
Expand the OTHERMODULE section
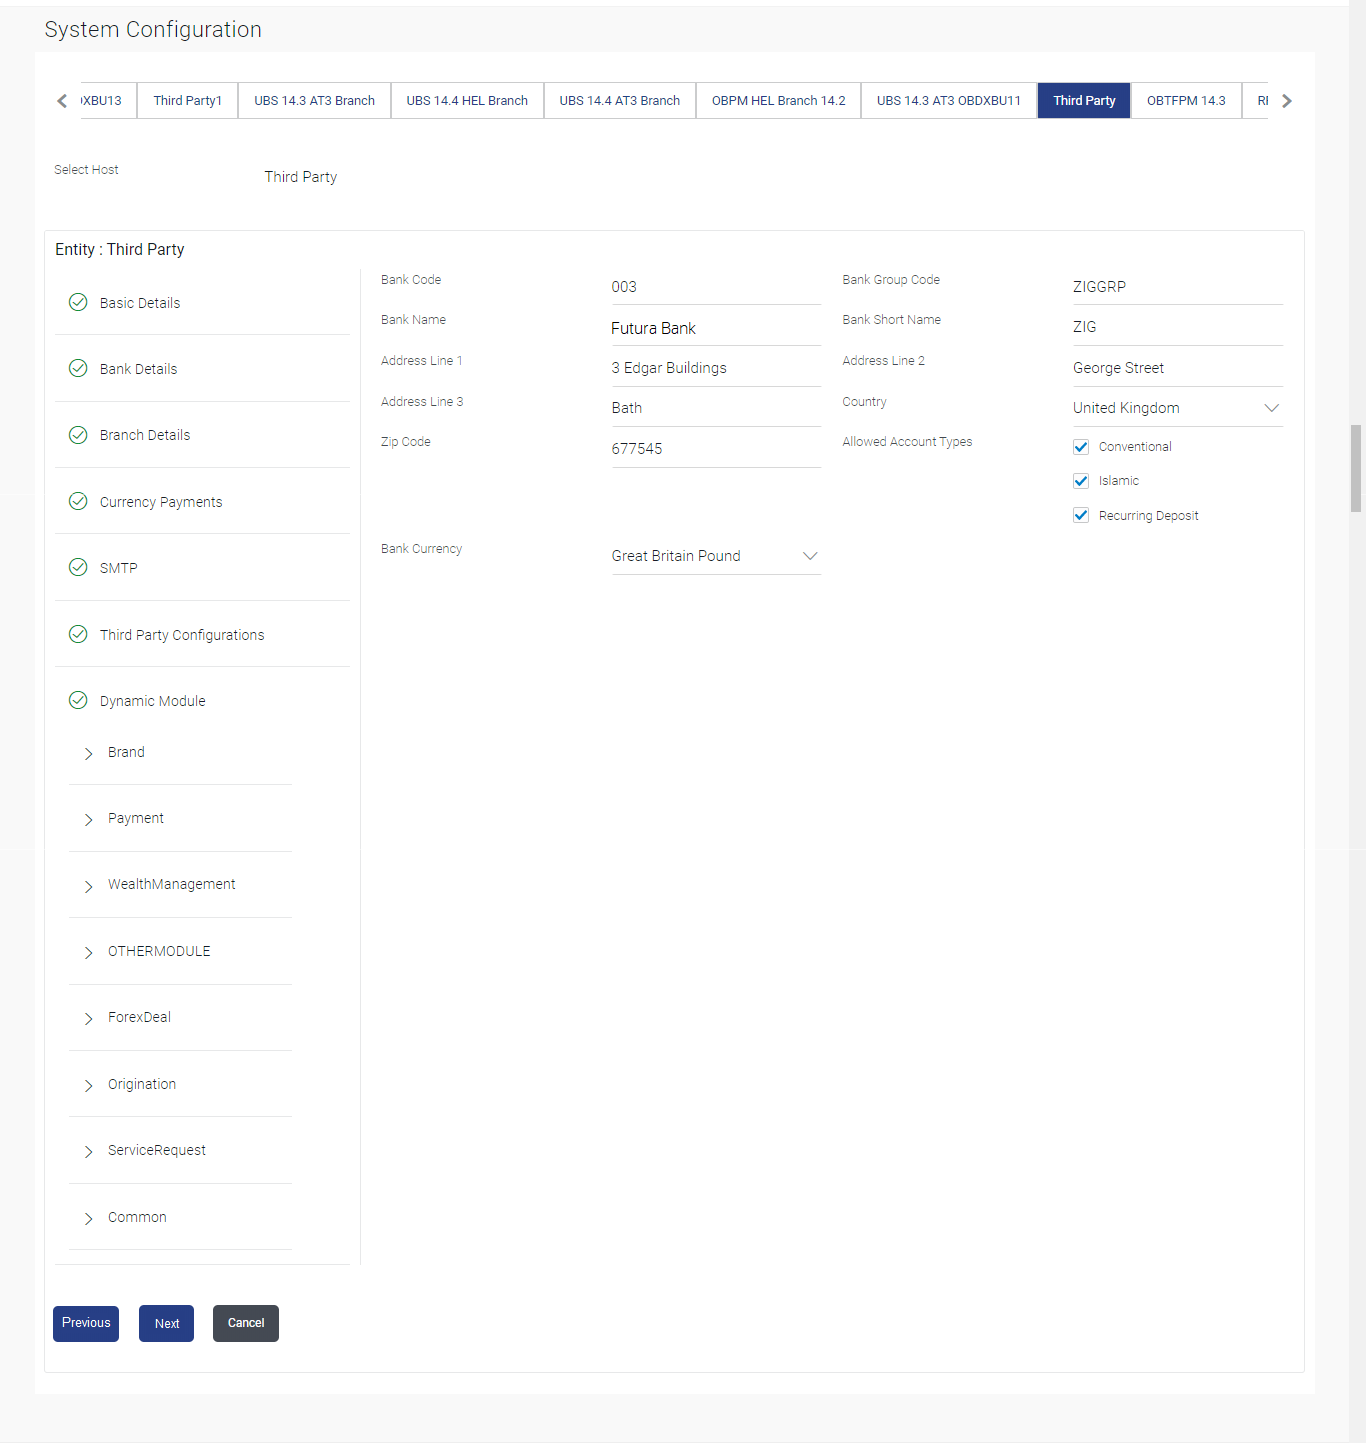(x=89, y=952)
